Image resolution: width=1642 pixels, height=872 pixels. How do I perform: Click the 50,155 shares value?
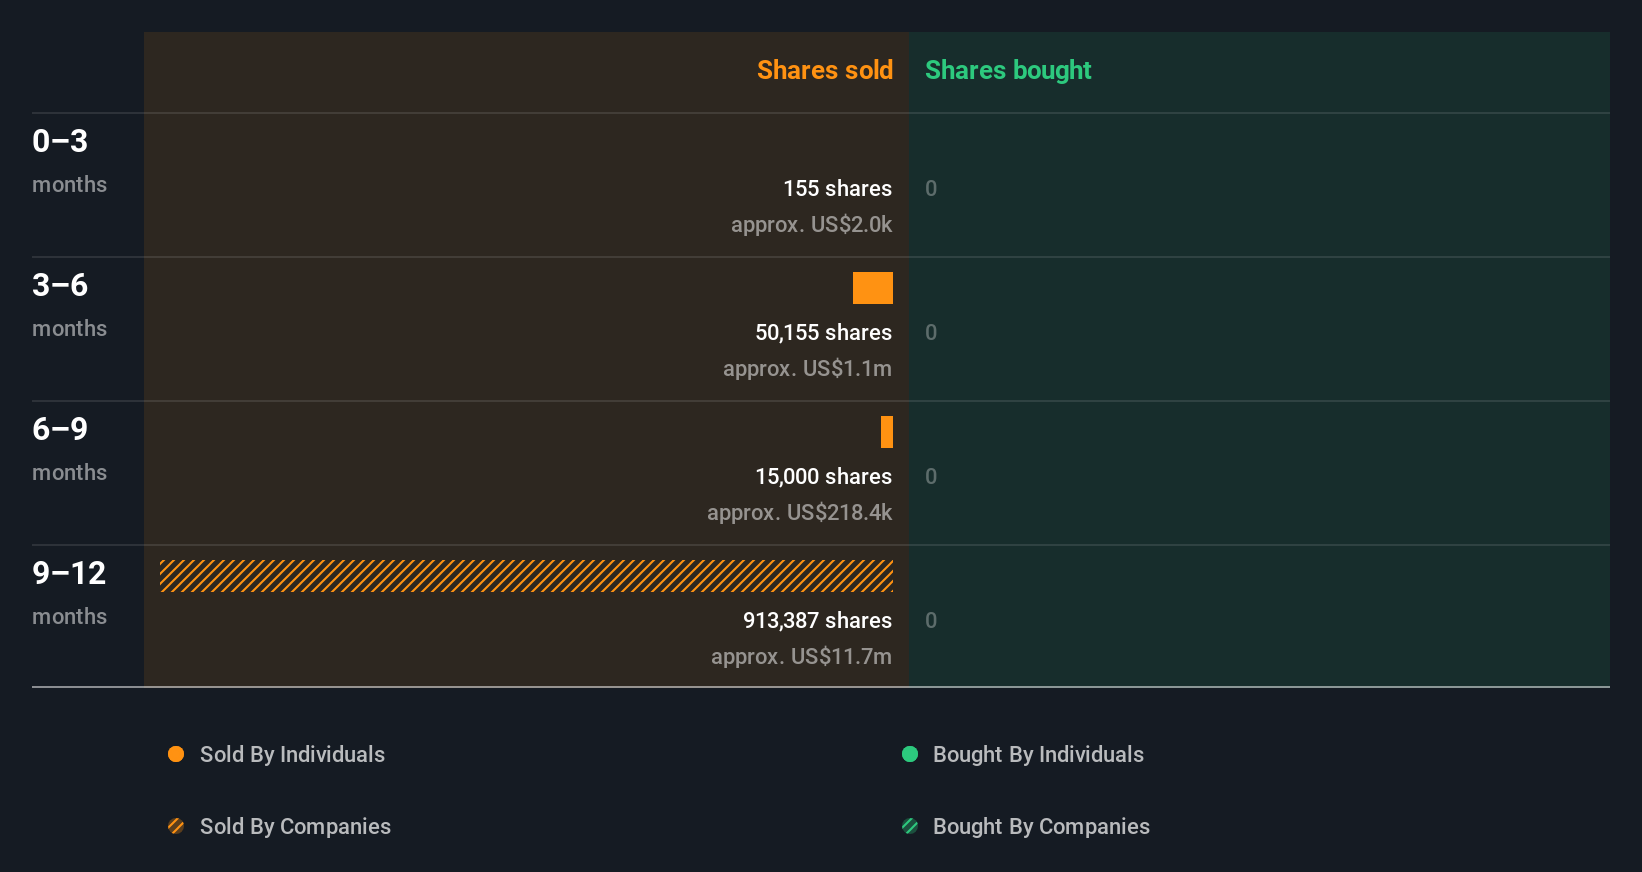pyautogui.click(x=823, y=332)
